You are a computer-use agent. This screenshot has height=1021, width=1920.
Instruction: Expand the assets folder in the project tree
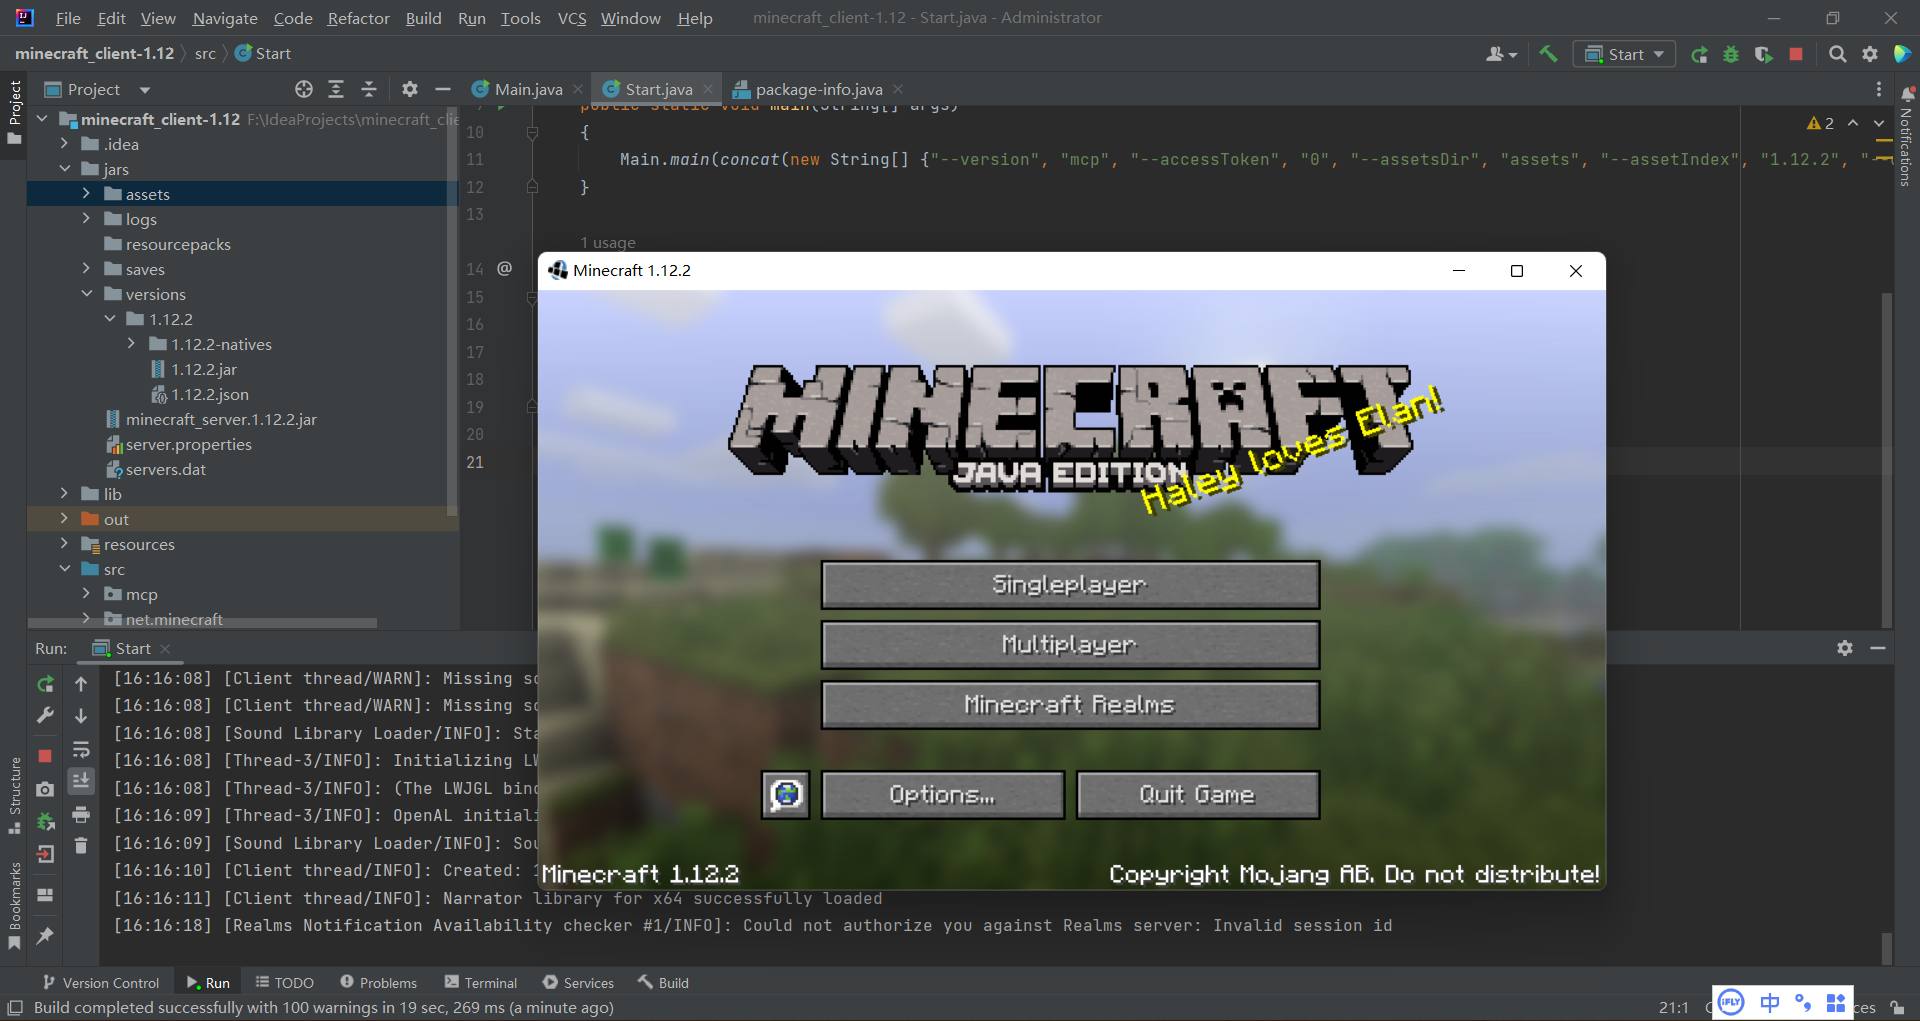[86, 194]
